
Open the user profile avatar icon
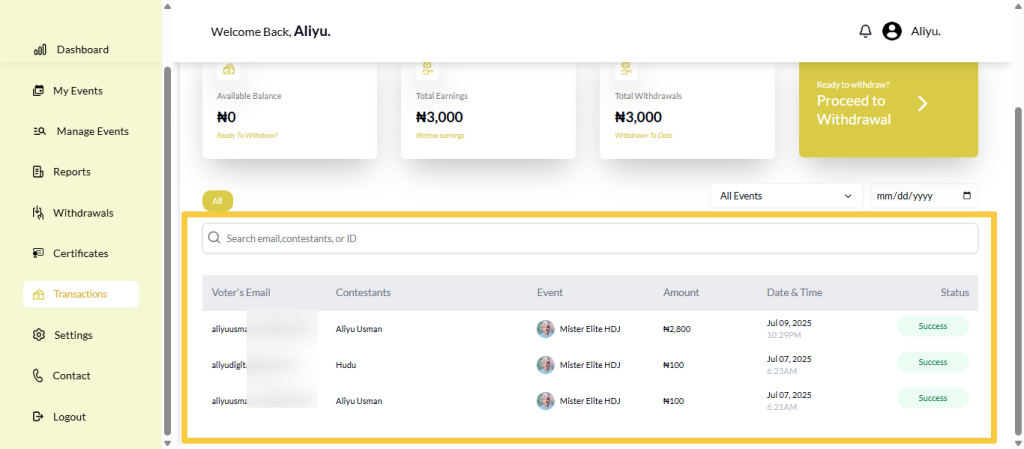pyautogui.click(x=892, y=31)
